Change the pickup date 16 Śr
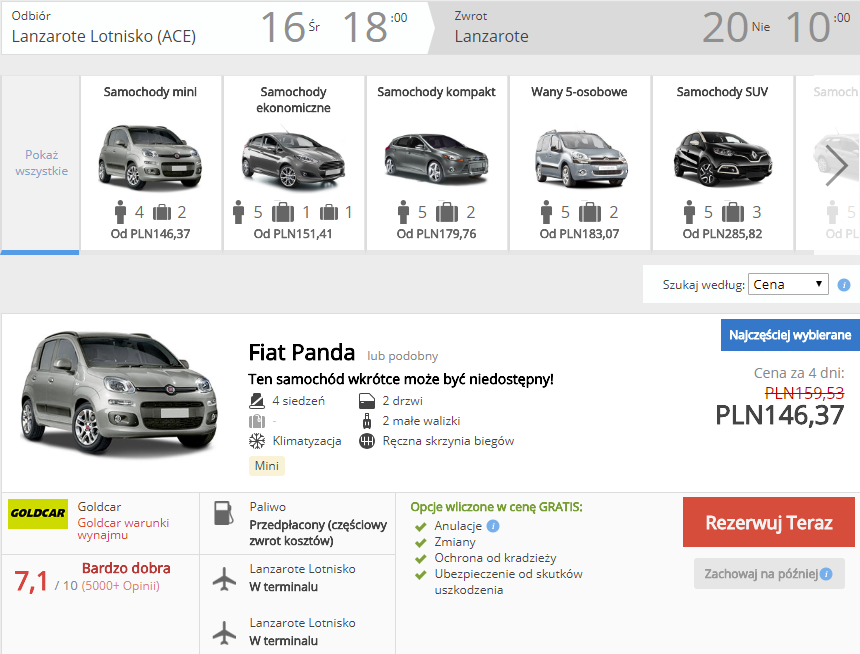Viewport: 860px width, 654px height. click(x=290, y=27)
